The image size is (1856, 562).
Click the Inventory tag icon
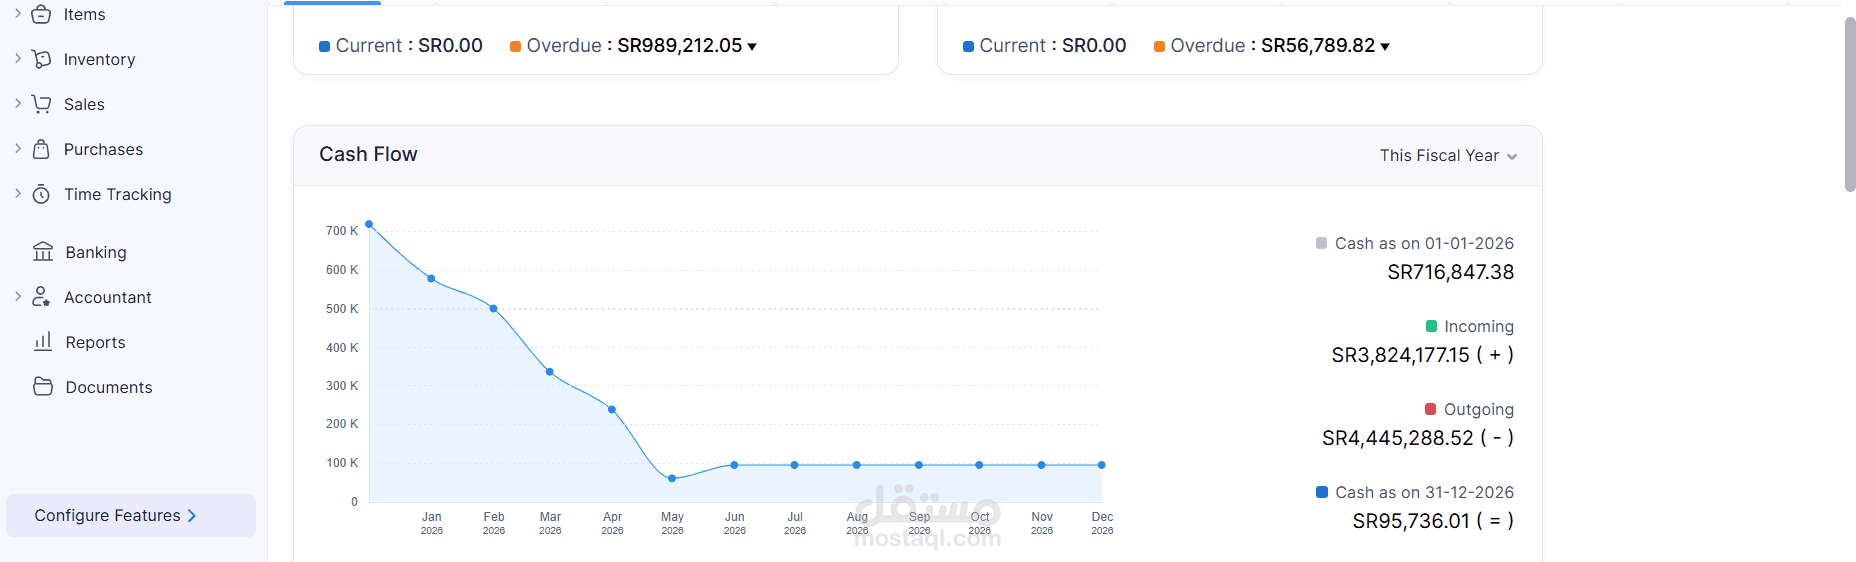click(41, 59)
